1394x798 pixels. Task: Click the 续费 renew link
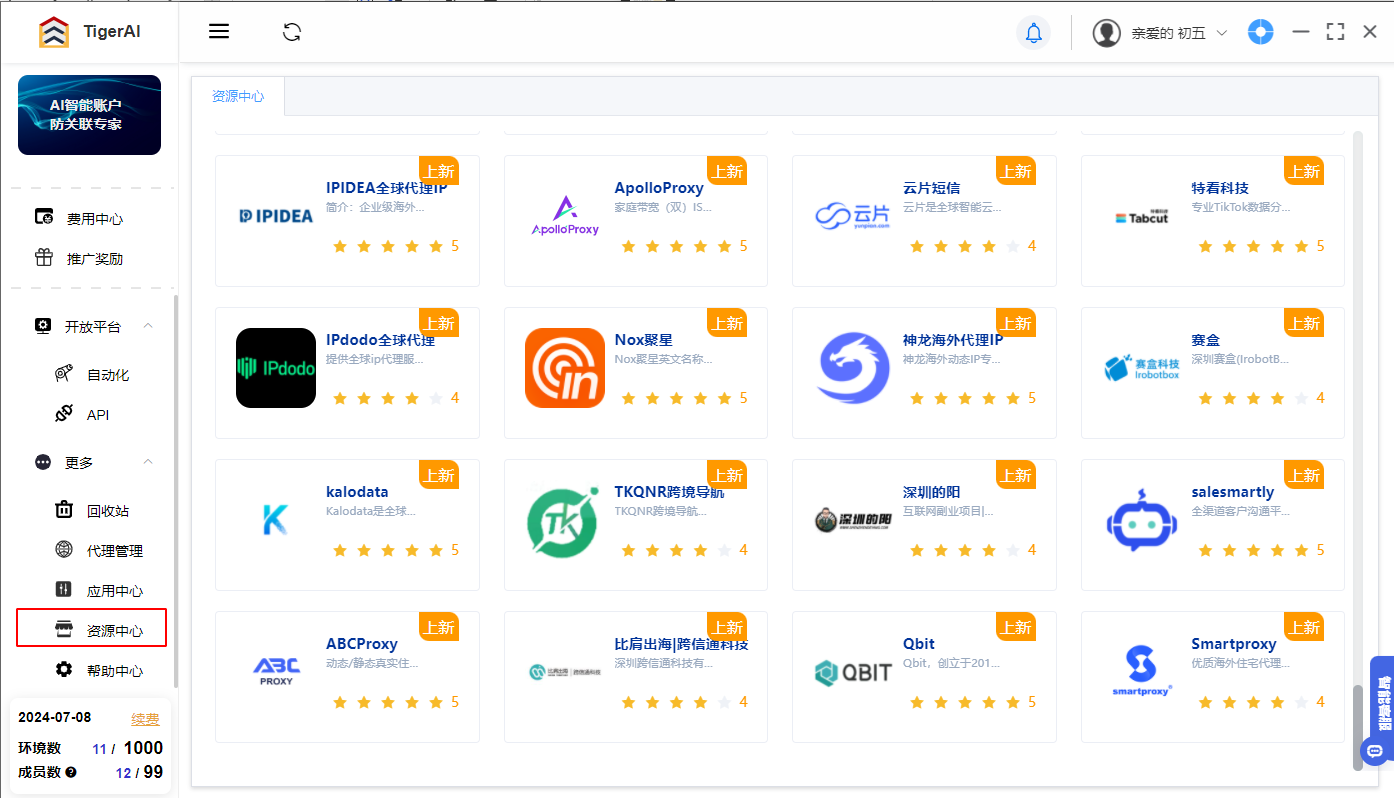point(145,719)
